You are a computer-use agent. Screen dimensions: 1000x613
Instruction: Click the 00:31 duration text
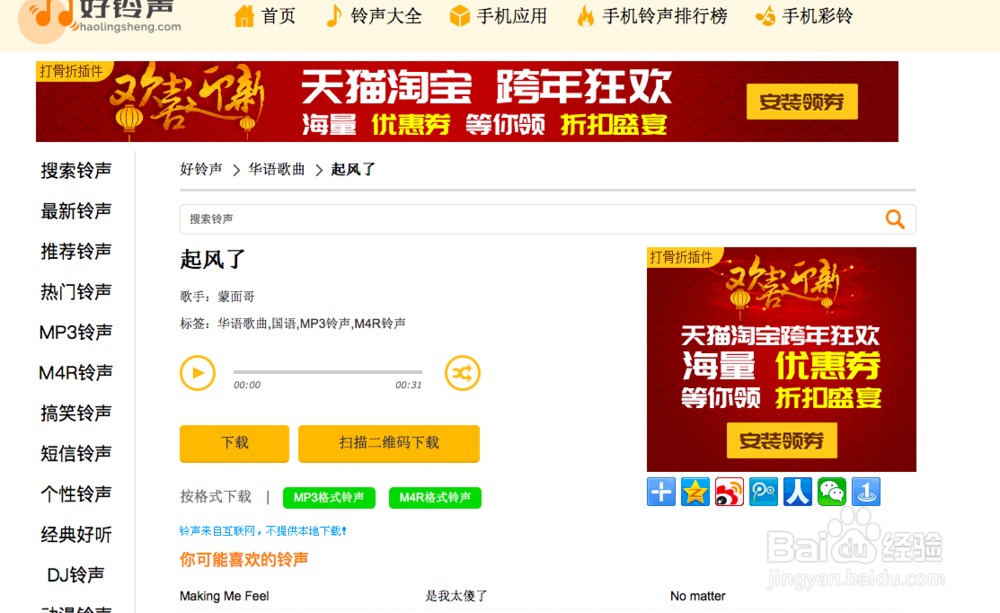click(408, 385)
